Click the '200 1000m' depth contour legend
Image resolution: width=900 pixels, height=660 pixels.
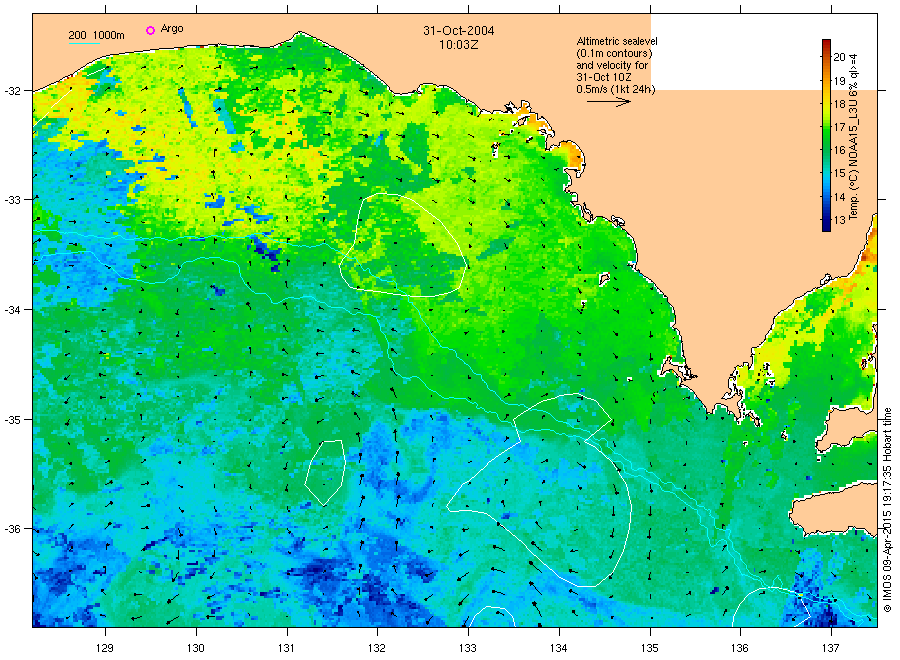point(96,35)
